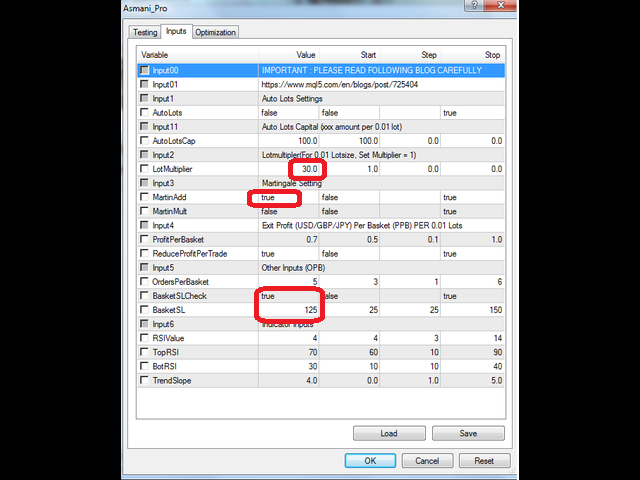
Task: Edit the TrendSlope value 4.0
Action: (289, 380)
